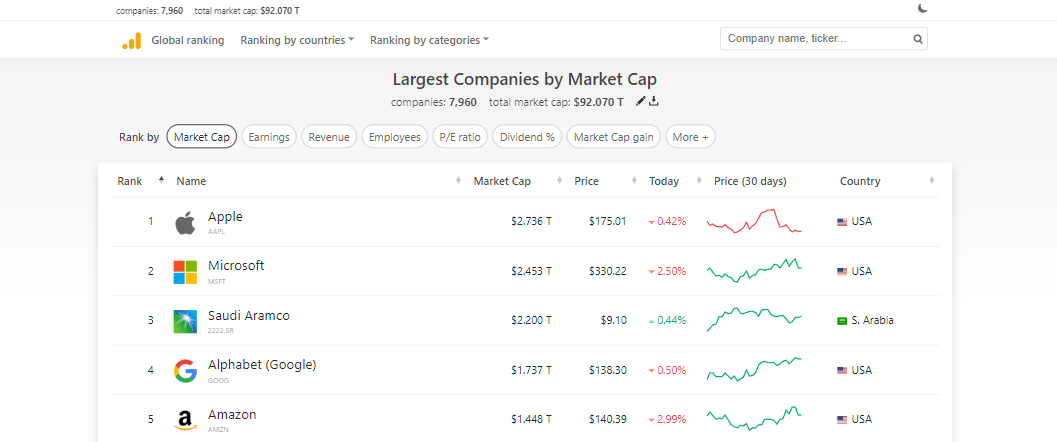Select Earnings rank filter
The image size is (1057, 442).
(x=269, y=137)
